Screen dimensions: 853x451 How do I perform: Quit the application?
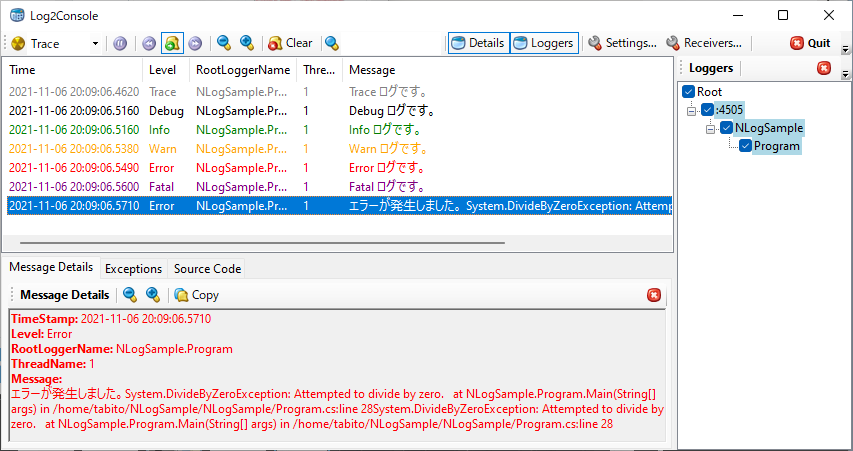pyautogui.click(x=811, y=43)
